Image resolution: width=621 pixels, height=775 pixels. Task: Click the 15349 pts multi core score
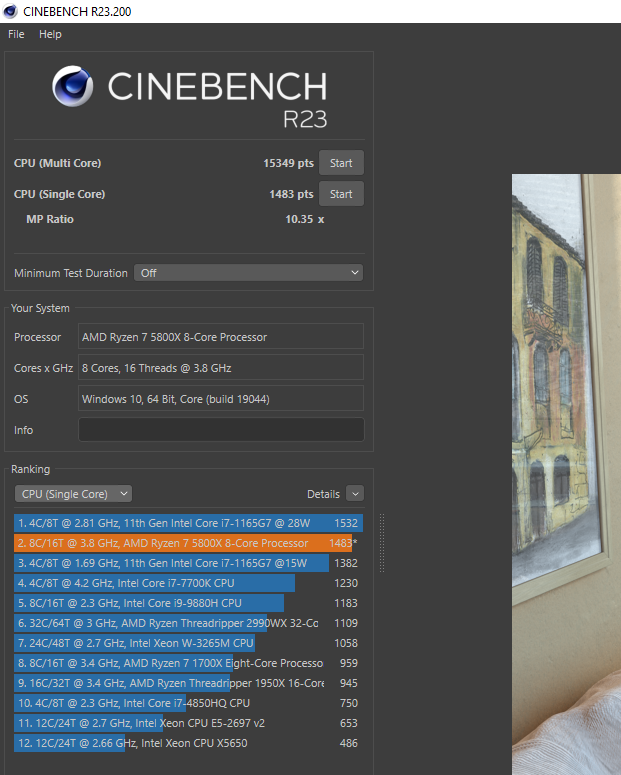click(x=288, y=163)
